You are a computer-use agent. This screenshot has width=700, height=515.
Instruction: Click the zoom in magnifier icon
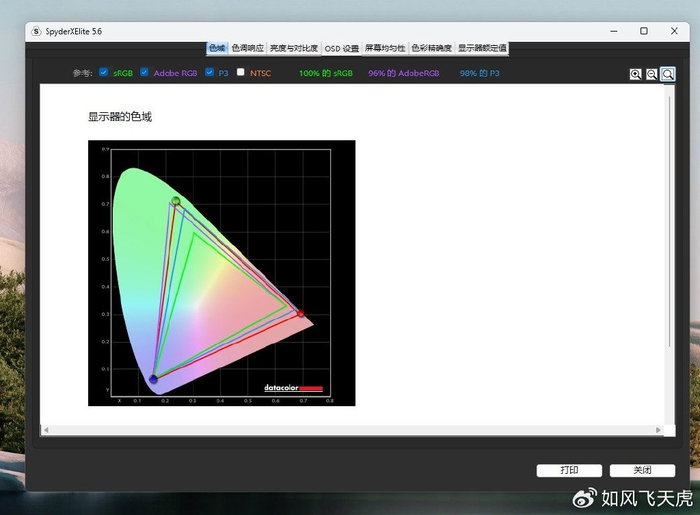tap(636, 74)
